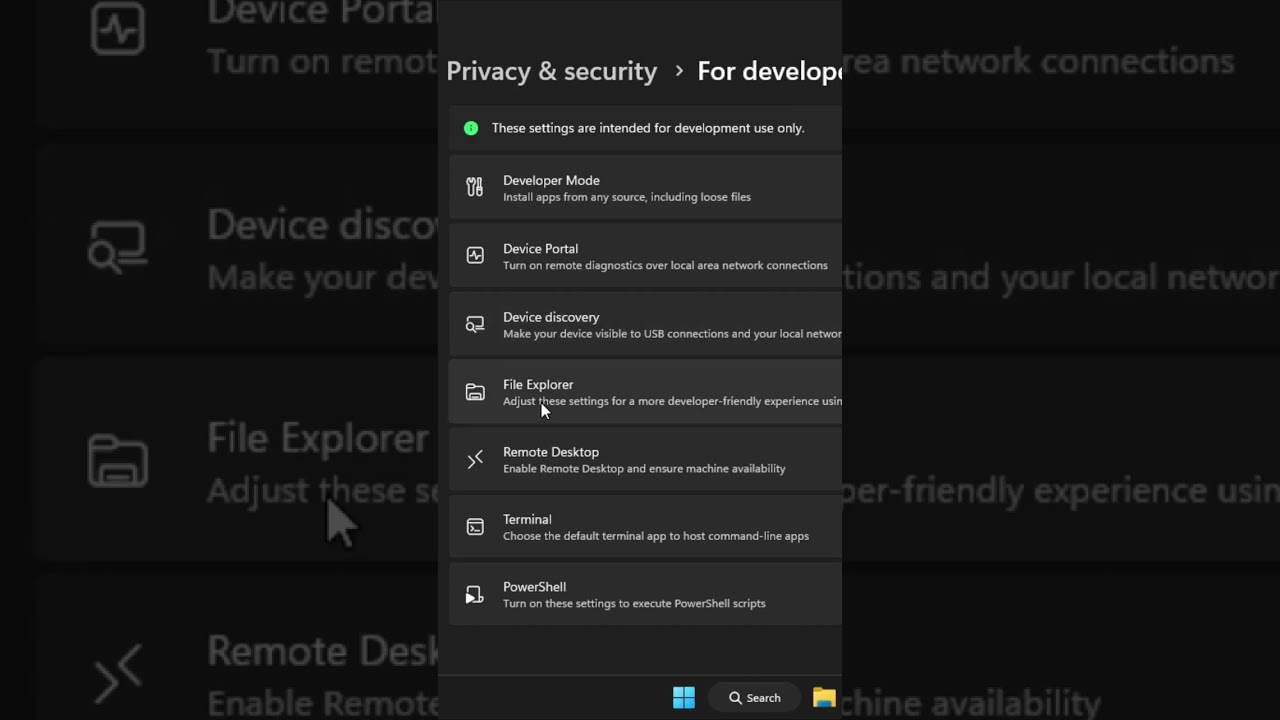Expand the Terminal setting row

pos(645,527)
